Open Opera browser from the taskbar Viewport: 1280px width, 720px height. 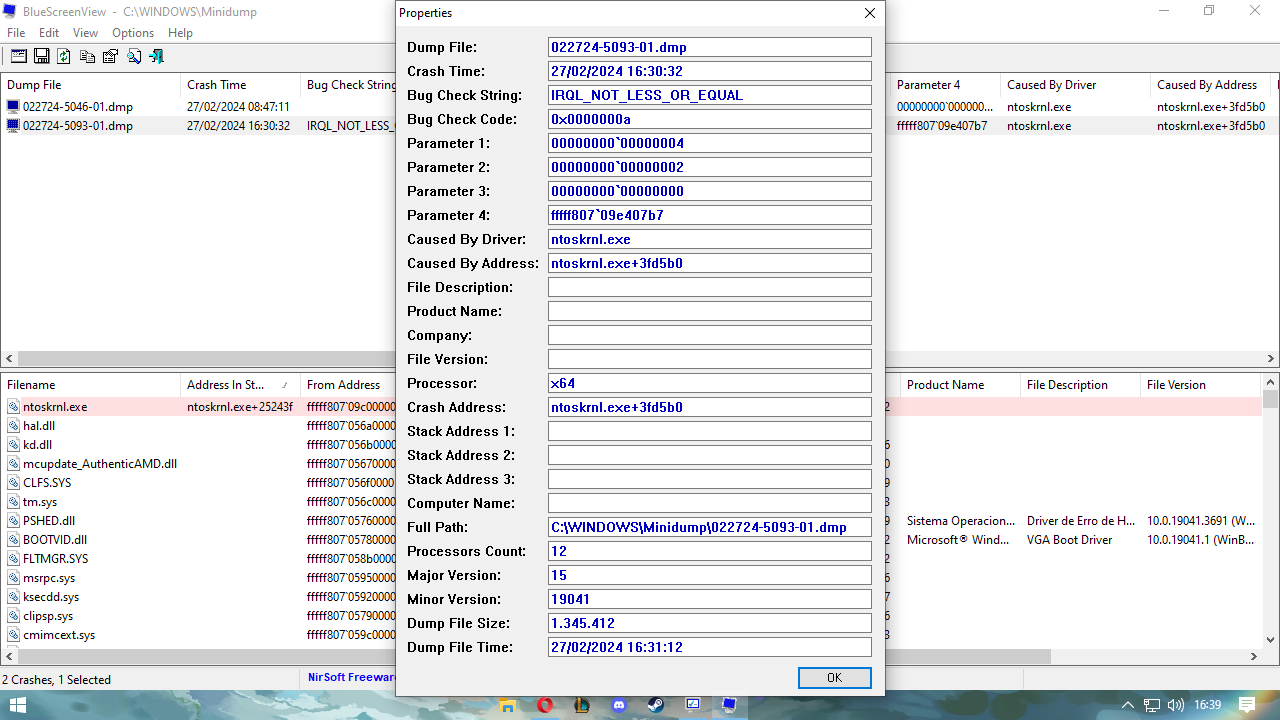(x=544, y=705)
